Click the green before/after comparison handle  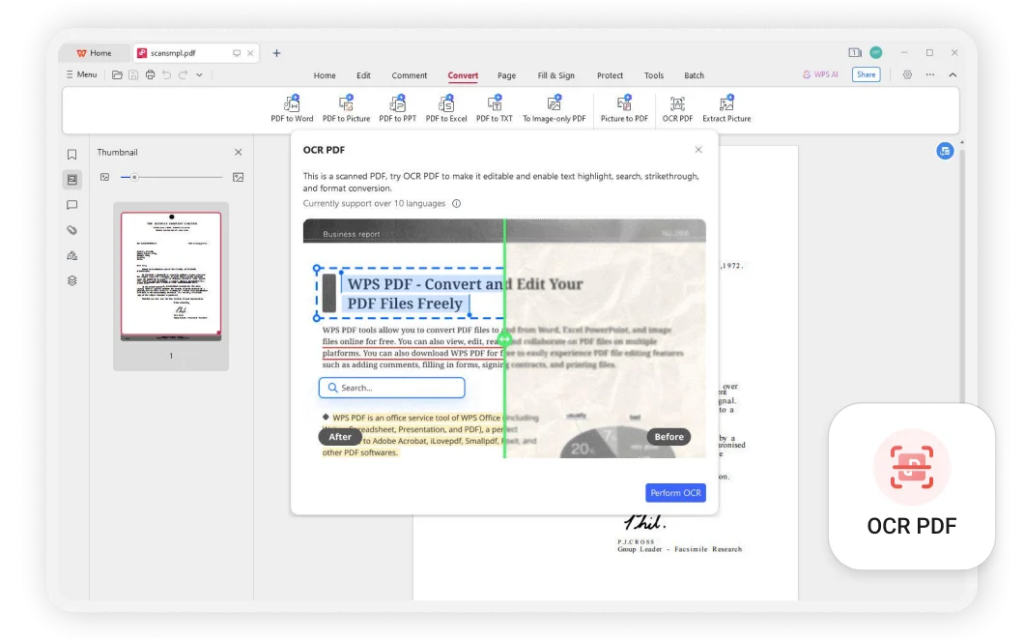[x=505, y=339]
